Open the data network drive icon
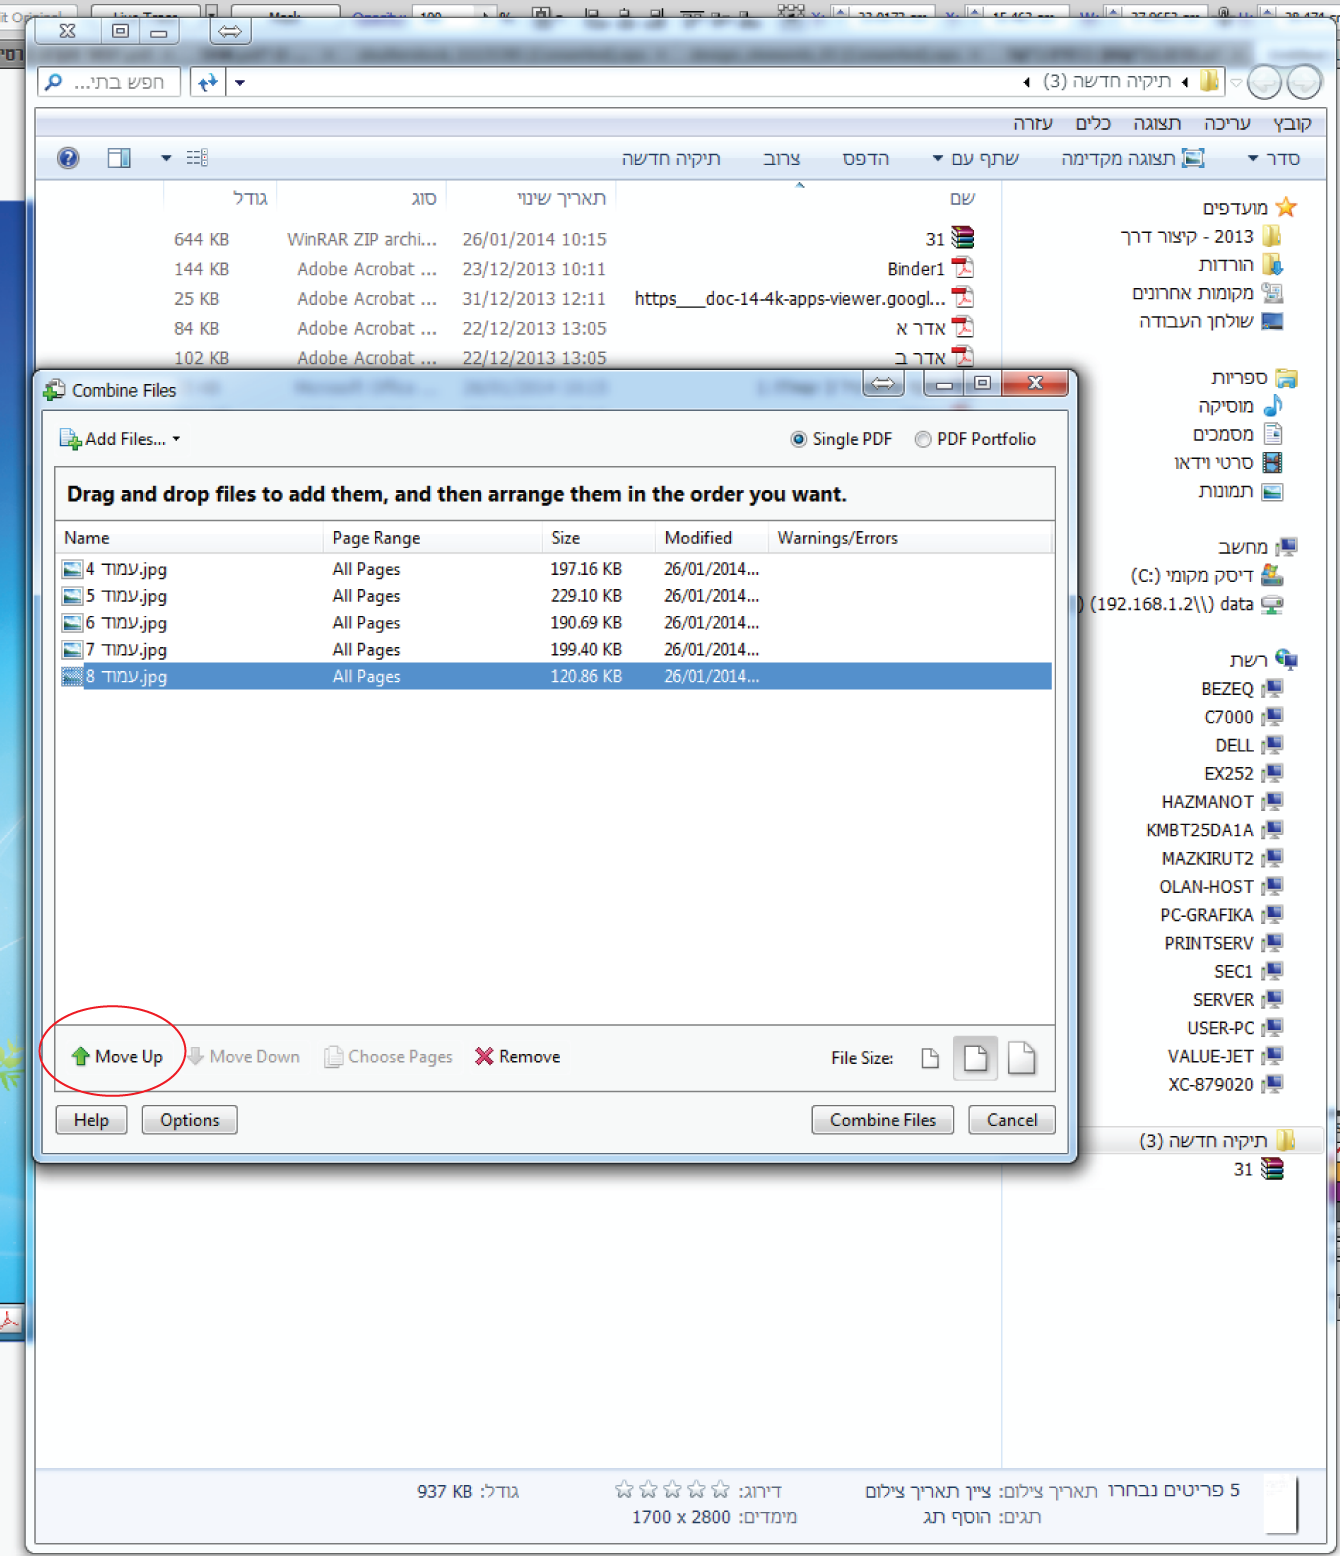1340x1556 pixels. 1273,604
